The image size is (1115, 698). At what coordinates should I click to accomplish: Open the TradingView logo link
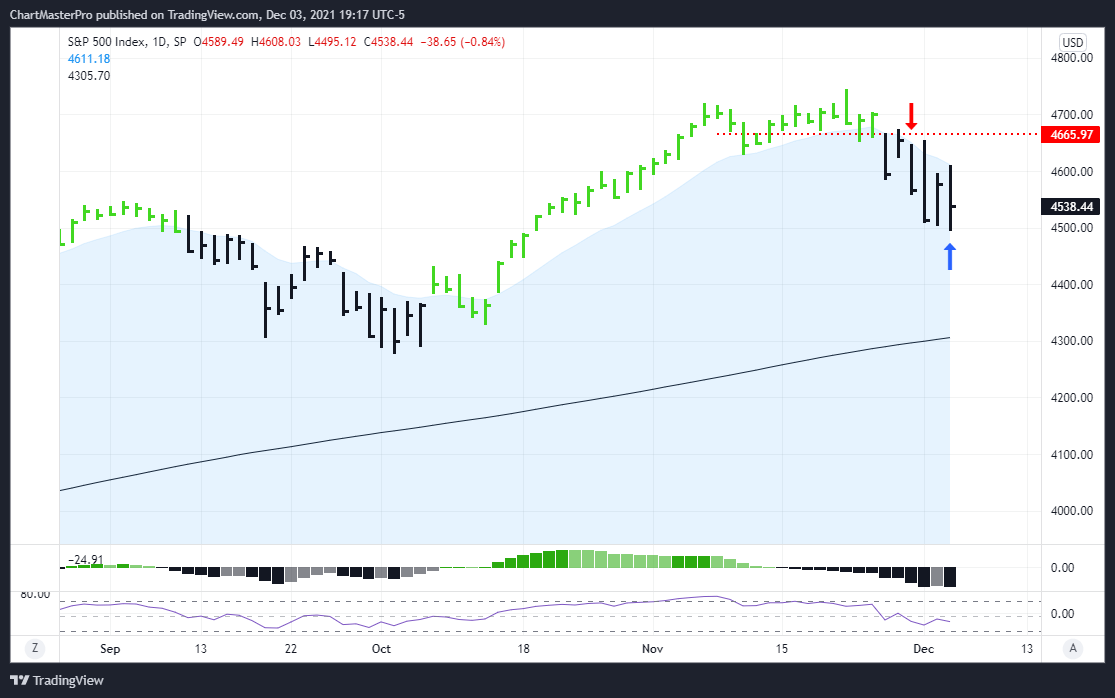point(57,680)
